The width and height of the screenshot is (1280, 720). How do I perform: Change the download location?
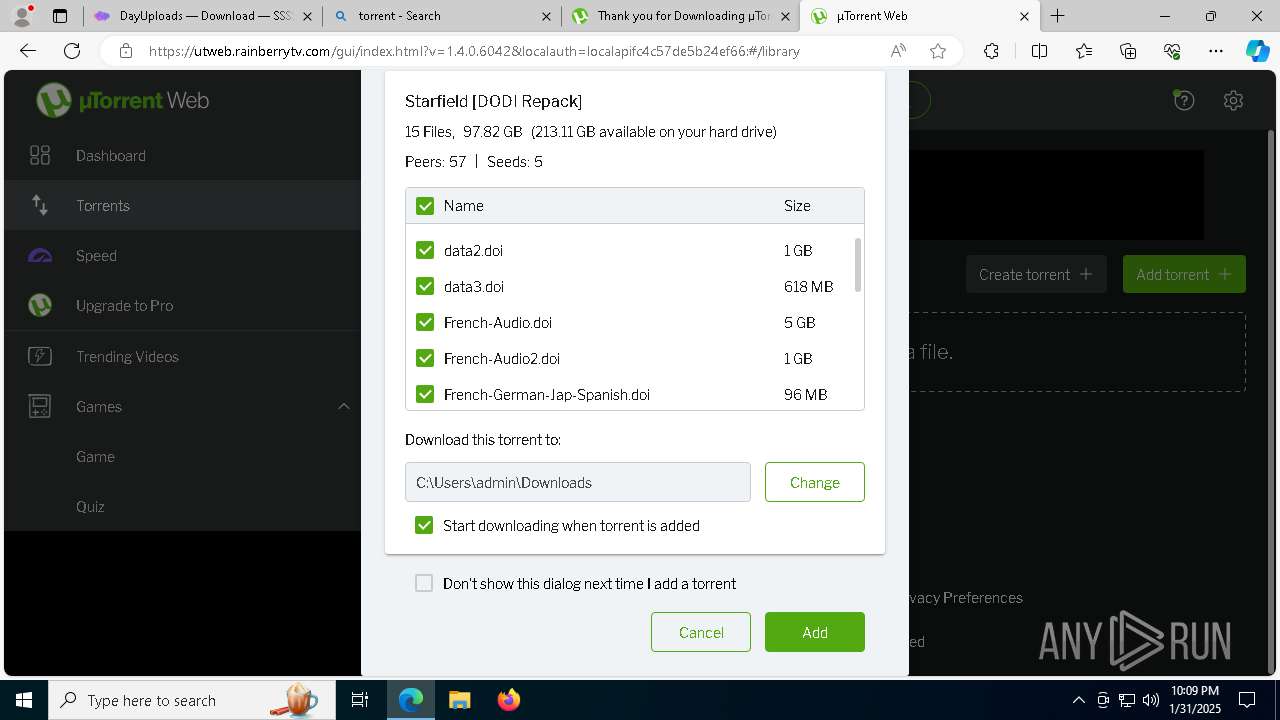click(815, 482)
